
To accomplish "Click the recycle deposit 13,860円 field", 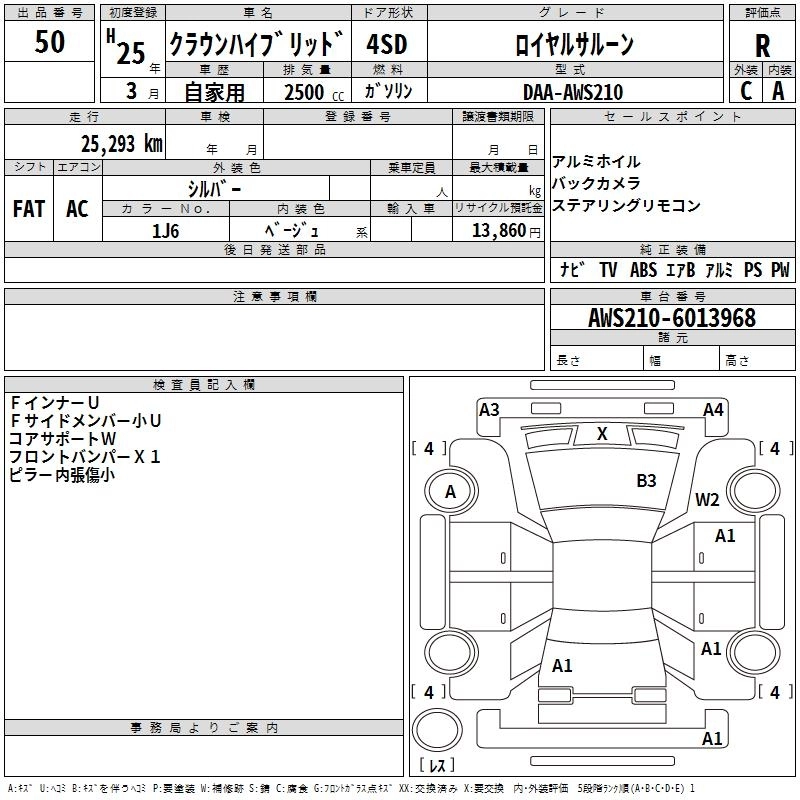I will click(x=498, y=230).
